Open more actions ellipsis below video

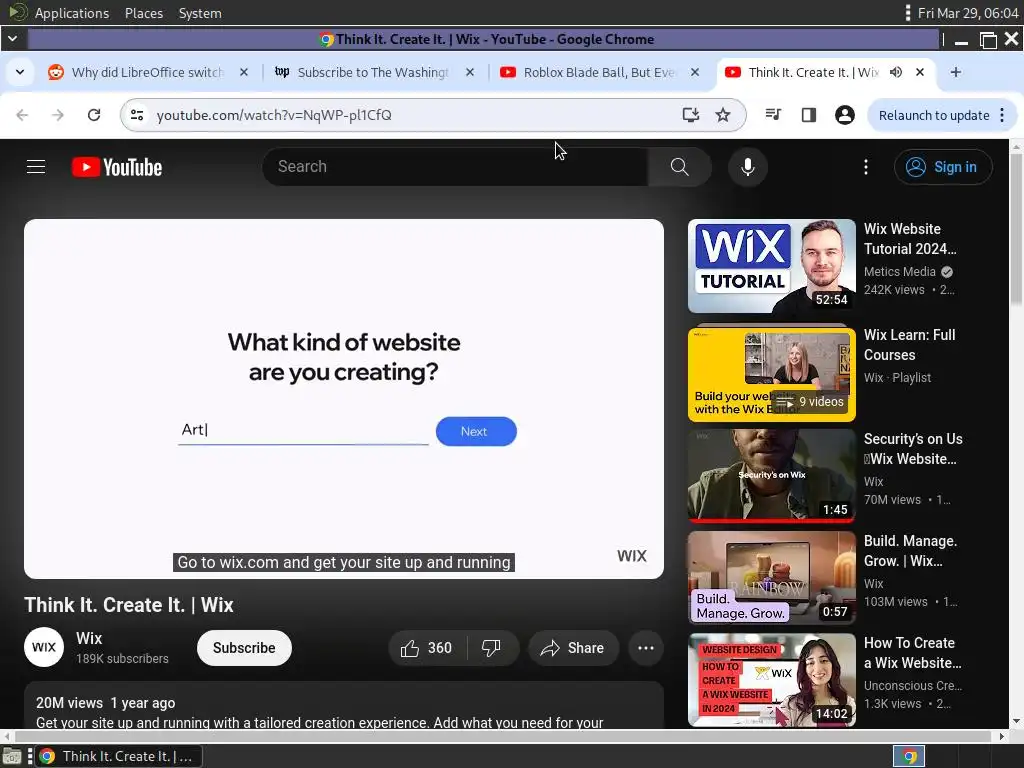646,648
